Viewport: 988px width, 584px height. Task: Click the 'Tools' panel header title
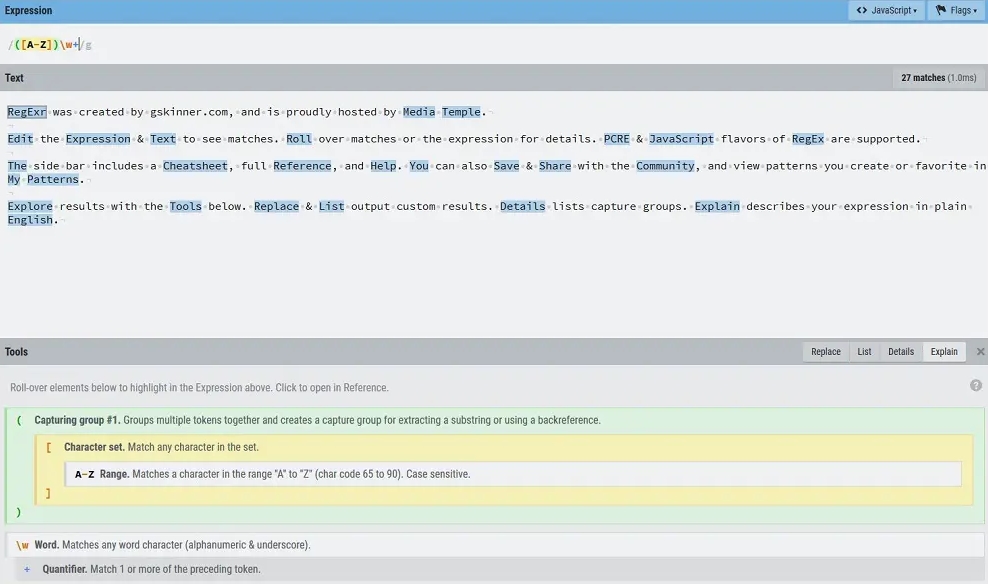(x=16, y=352)
